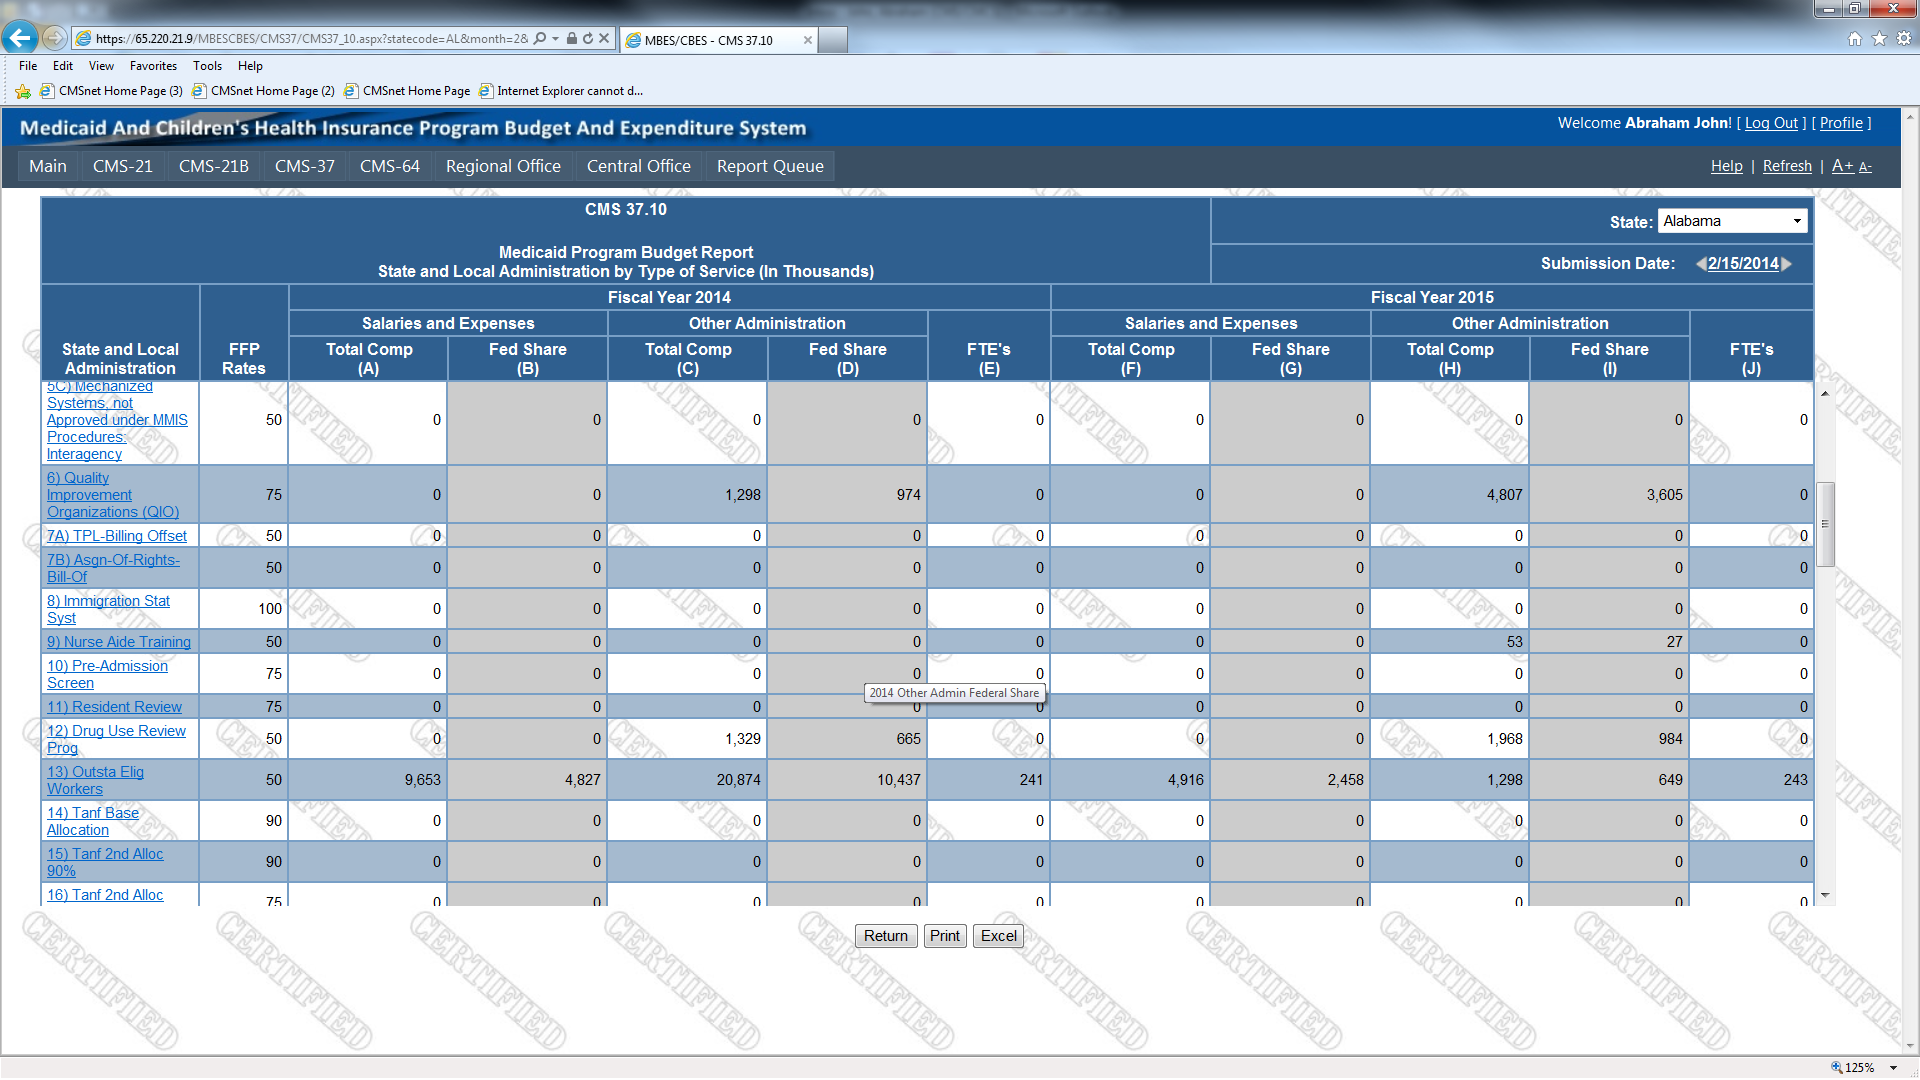Click the browser Back arrow button
Image resolution: width=1920 pixels, height=1080 pixels.
click(20, 38)
